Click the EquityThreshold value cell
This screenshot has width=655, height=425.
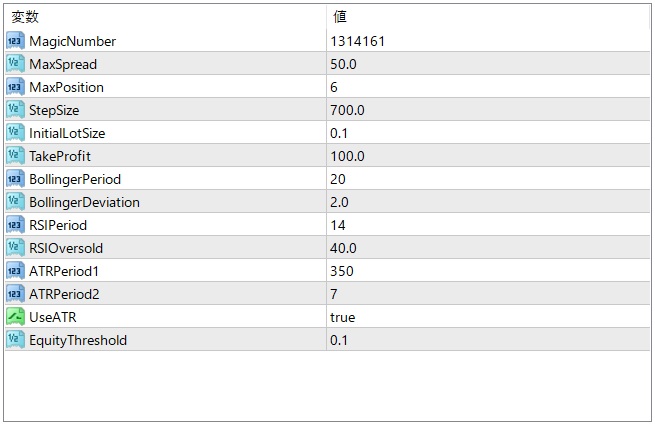click(x=339, y=340)
